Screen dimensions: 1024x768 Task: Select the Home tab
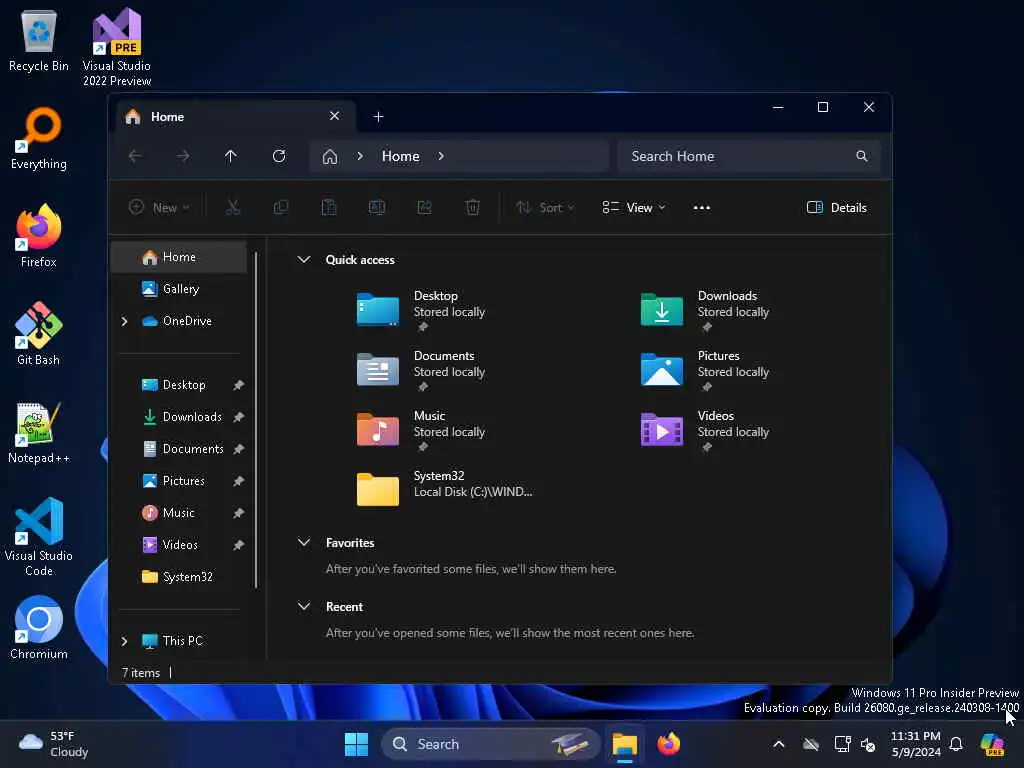[234, 116]
